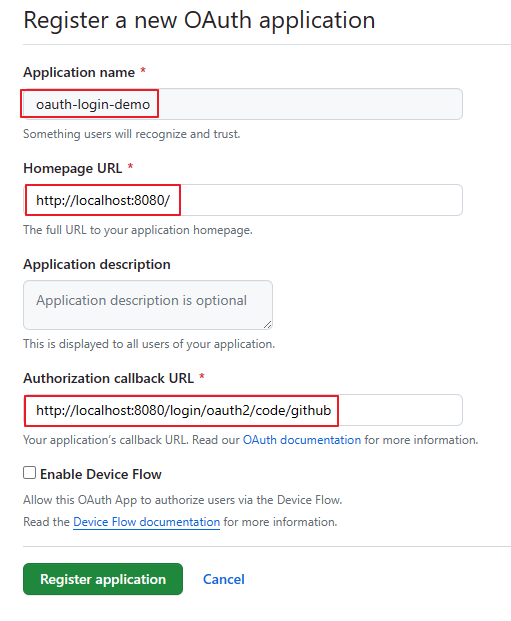
Task: Open the OAuth documentation link
Action: pos(302,440)
